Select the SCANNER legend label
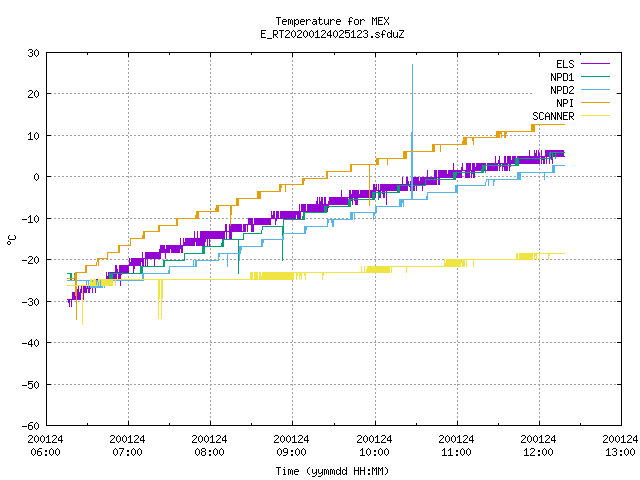 pyautogui.click(x=553, y=116)
